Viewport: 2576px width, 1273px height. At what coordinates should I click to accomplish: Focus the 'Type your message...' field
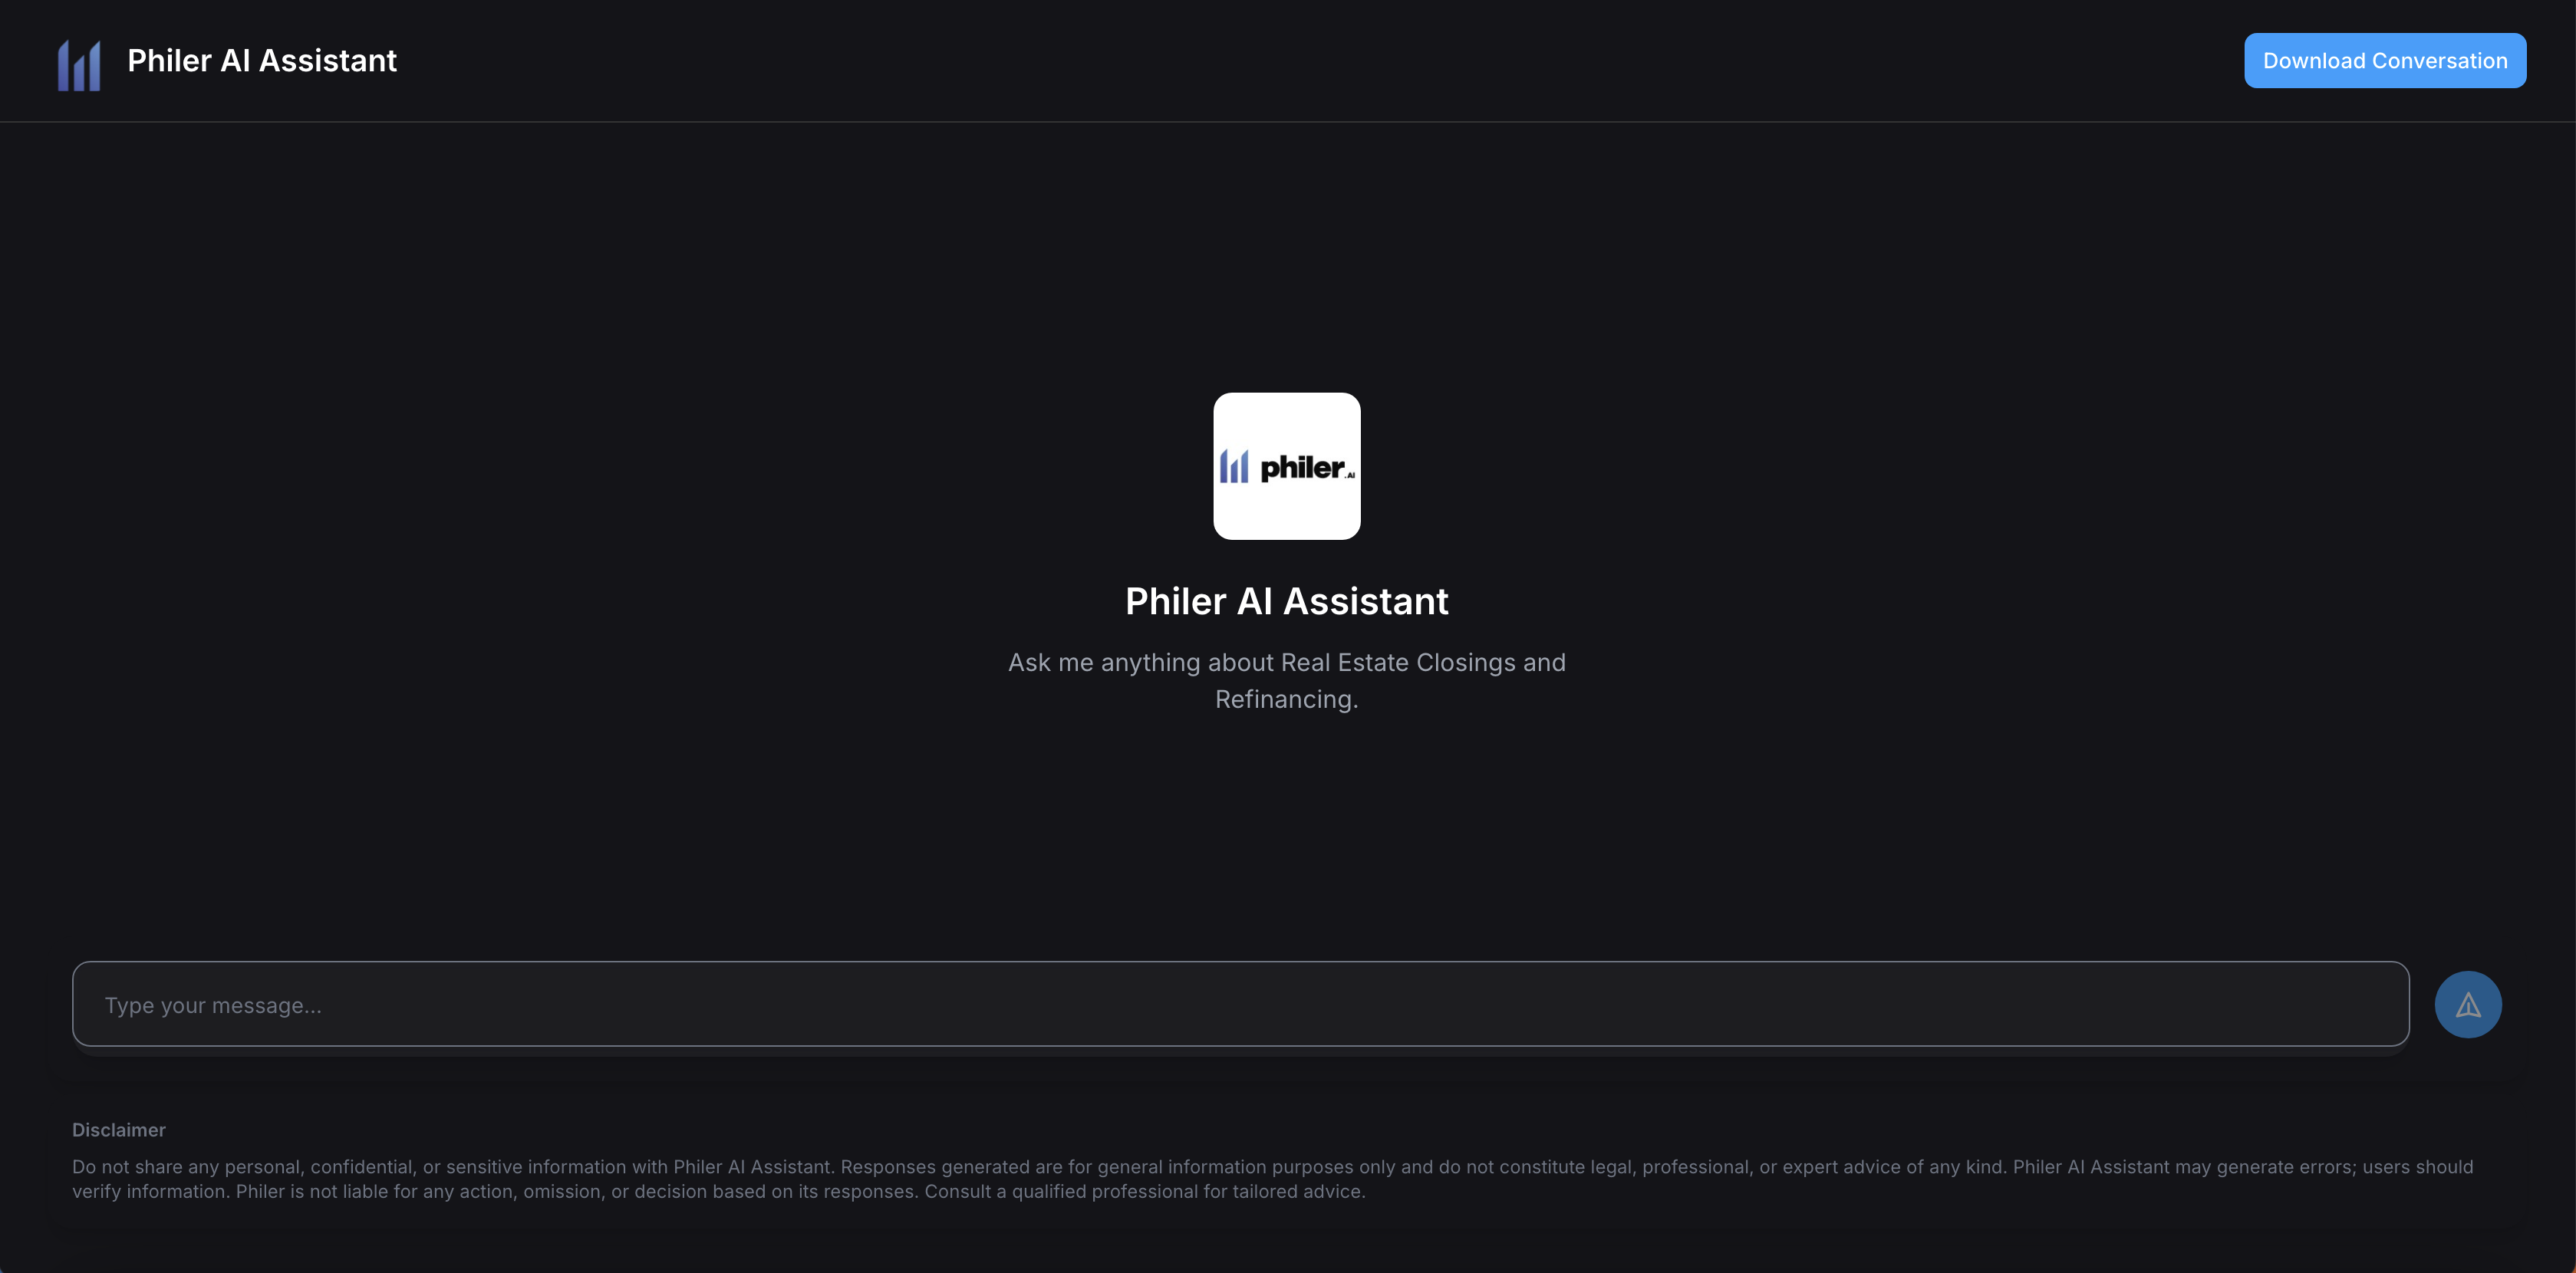(1240, 1004)
